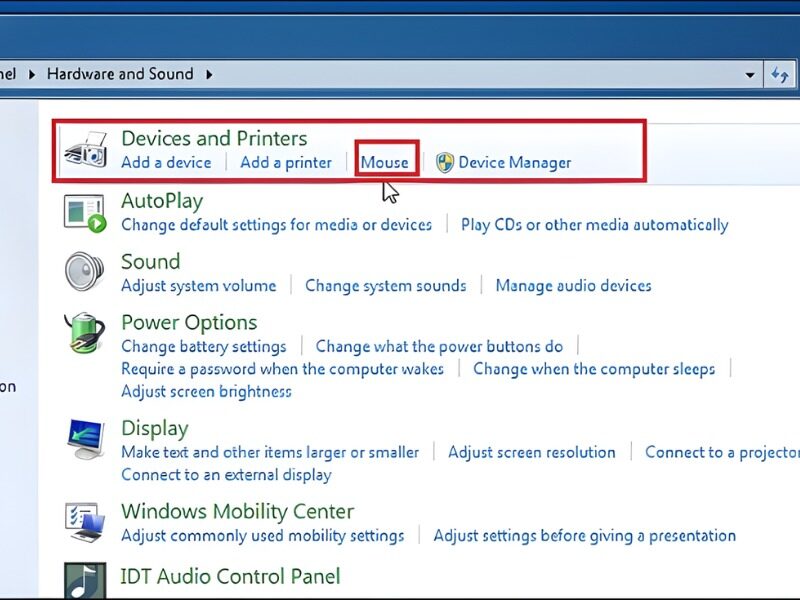This screenshot has width=800, height=600.
Task: Open Adjust system volume link
Action: point(198,286)
